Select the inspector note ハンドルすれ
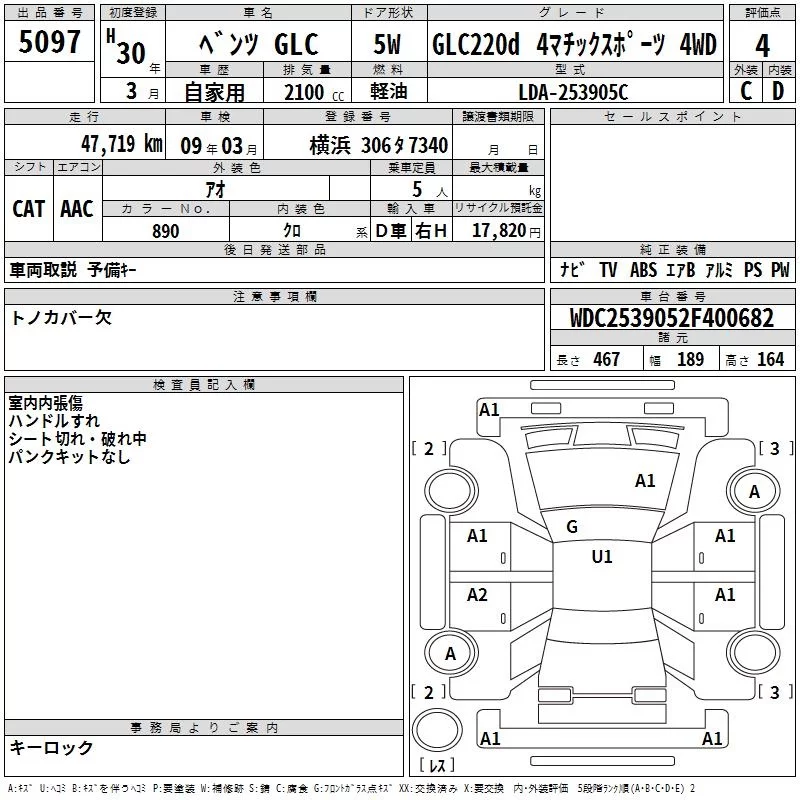 pos(54,421)
